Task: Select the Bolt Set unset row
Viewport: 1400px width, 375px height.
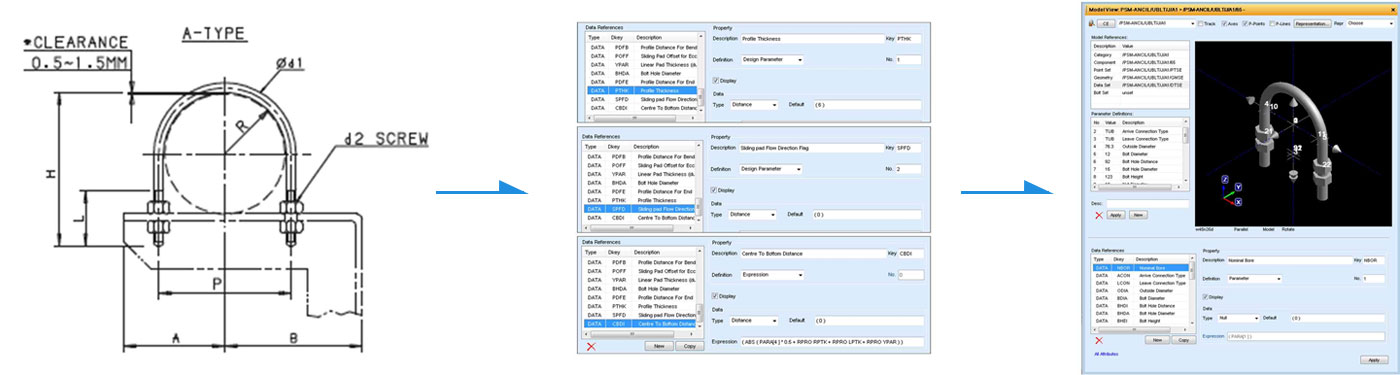Action: click(x=1140, y=93)
